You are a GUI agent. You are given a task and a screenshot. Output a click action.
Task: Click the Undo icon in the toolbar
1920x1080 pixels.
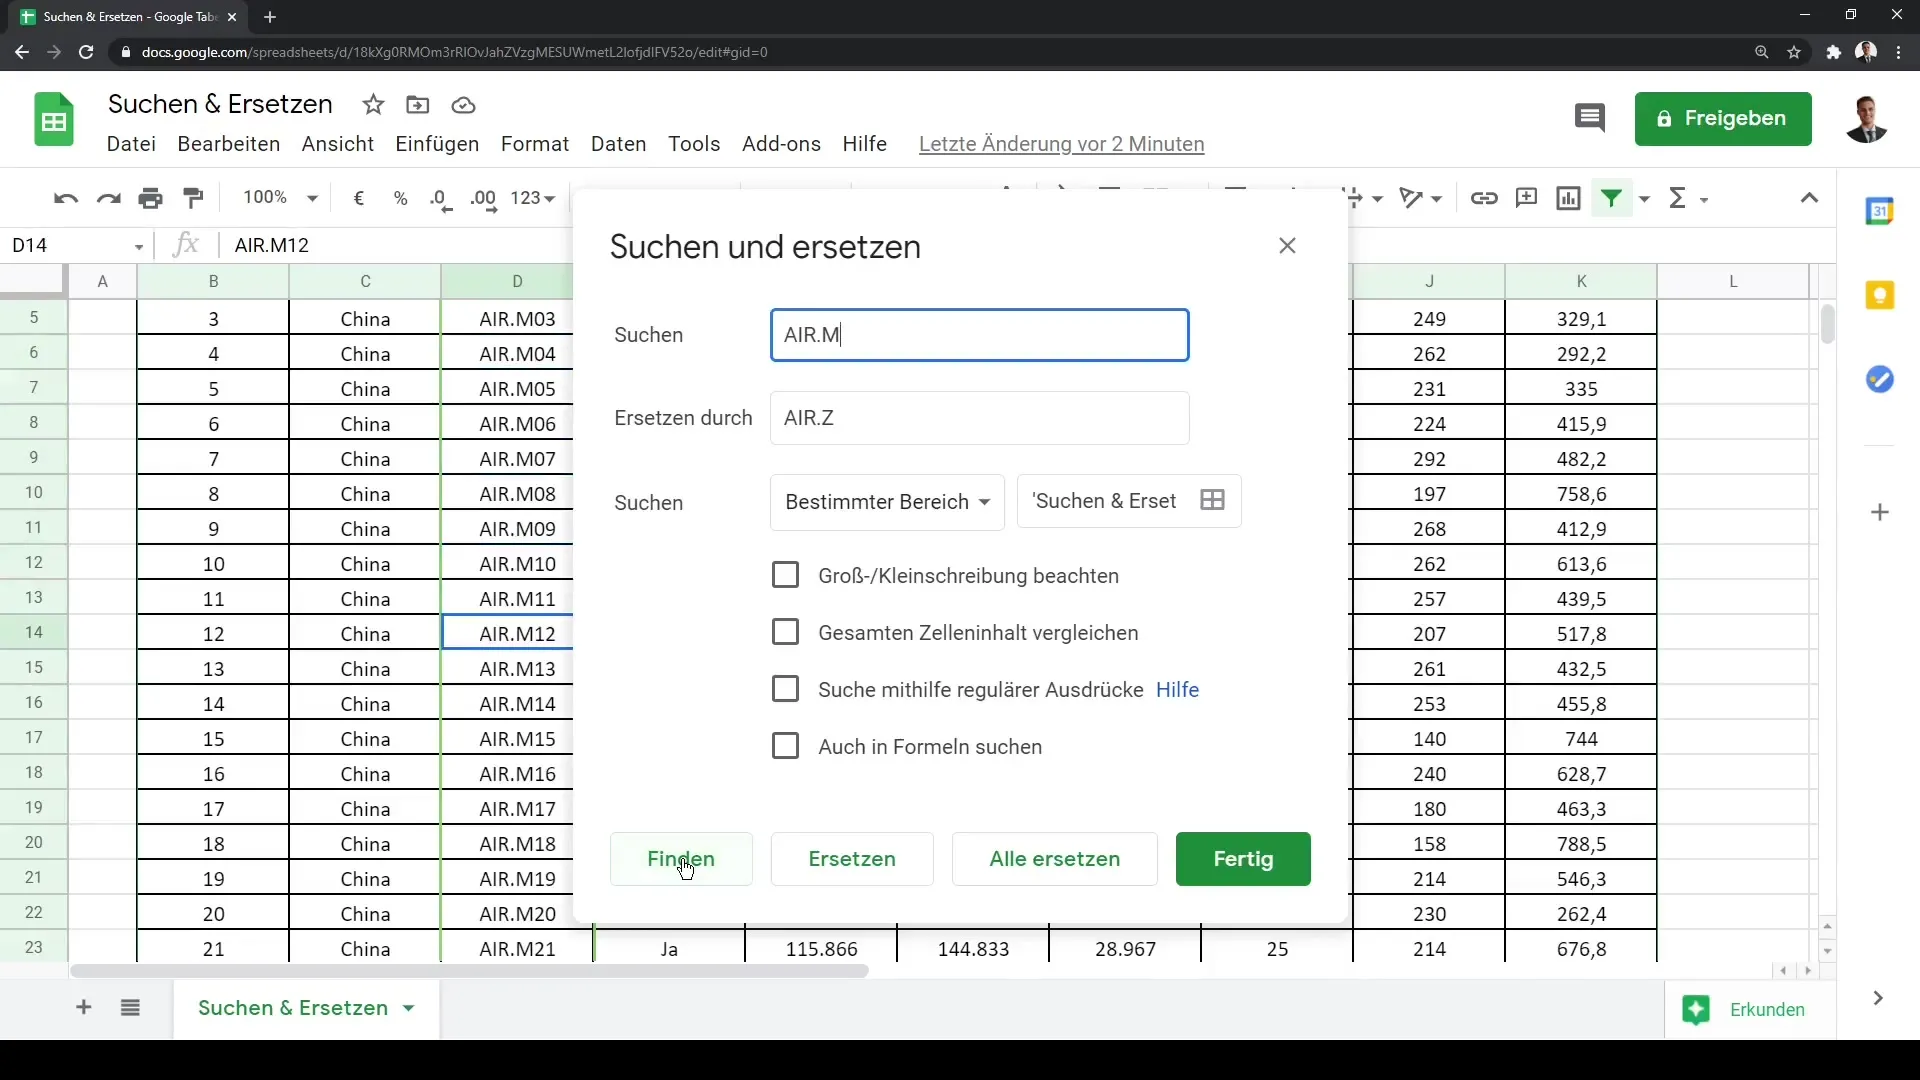click(x=66, y=198)
